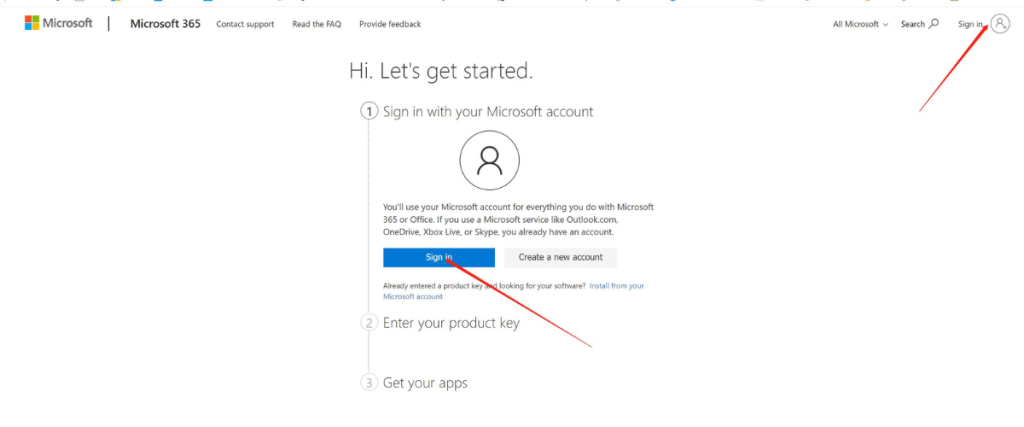Click the Hi. Let's get started. title
Image resolution: width=1024 pixels, height=427 pixels.
click(440, 71)
